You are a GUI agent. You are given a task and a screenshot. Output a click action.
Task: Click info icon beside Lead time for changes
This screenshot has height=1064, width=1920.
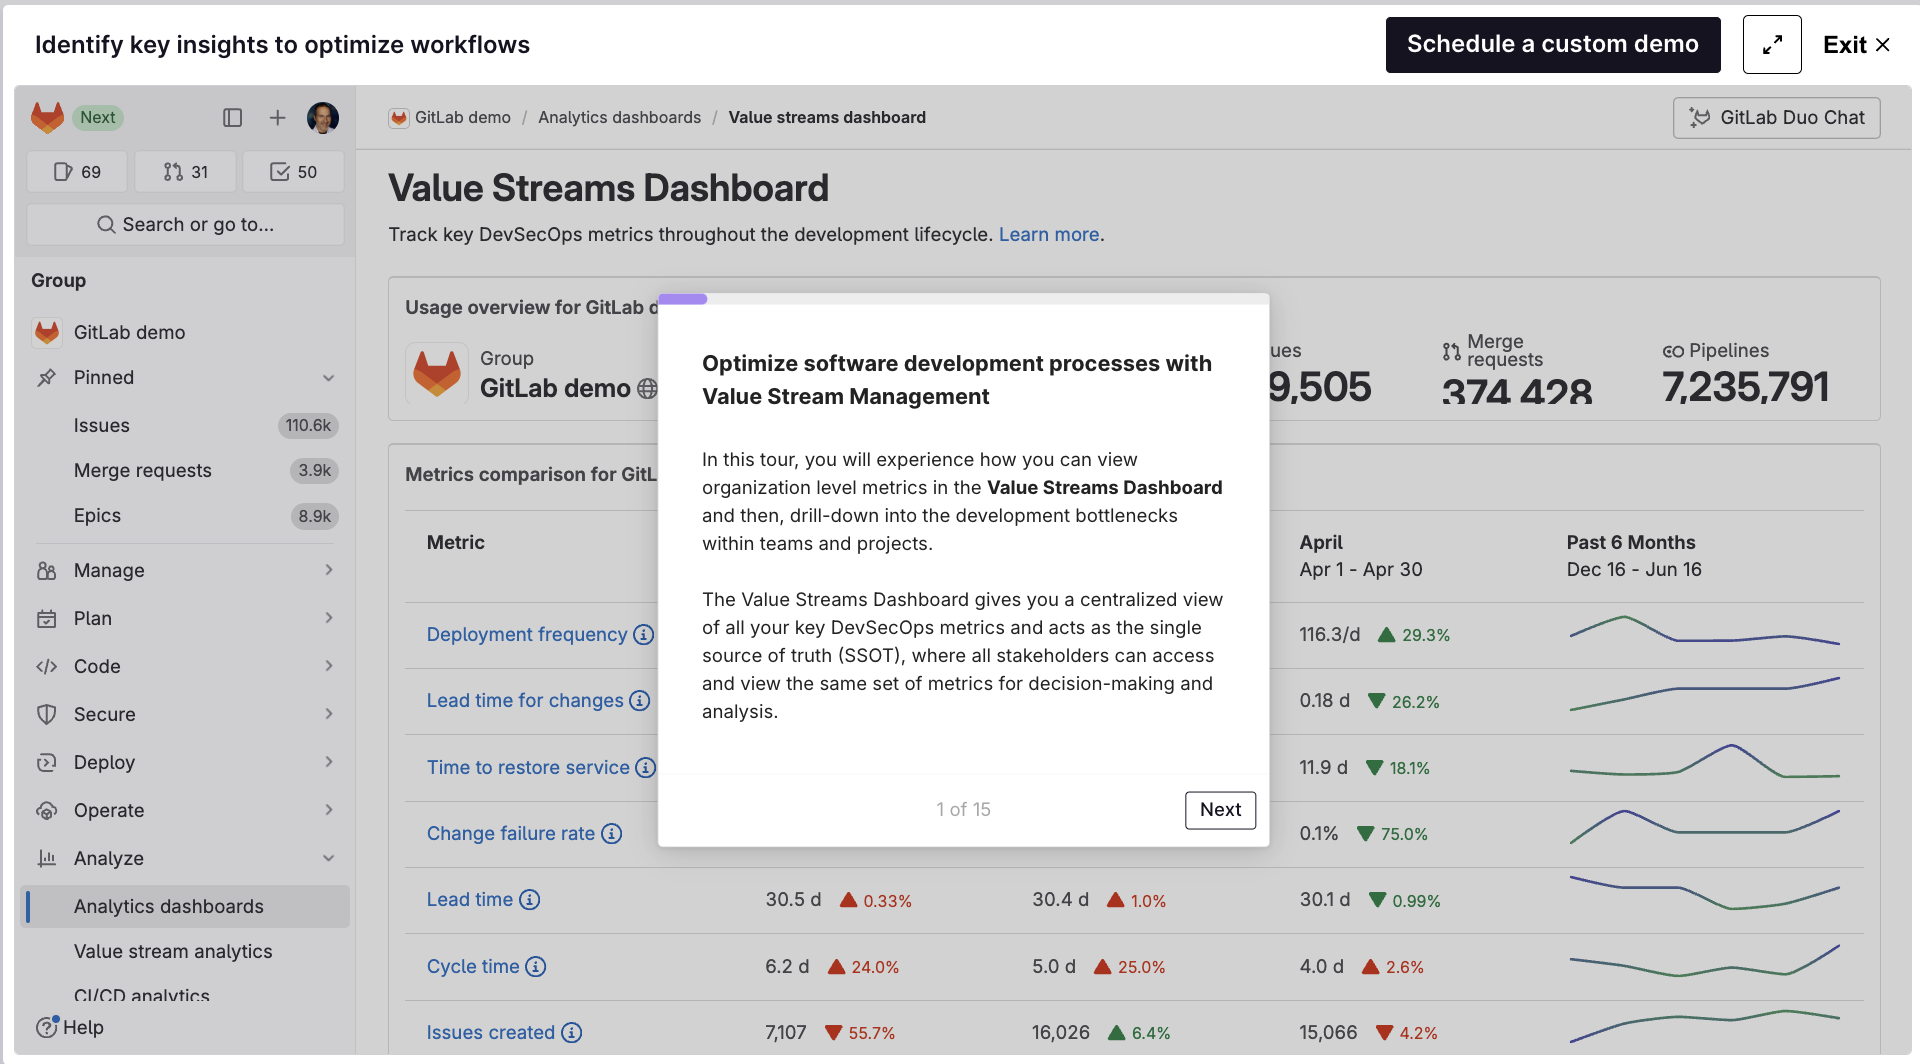point(640,701)
